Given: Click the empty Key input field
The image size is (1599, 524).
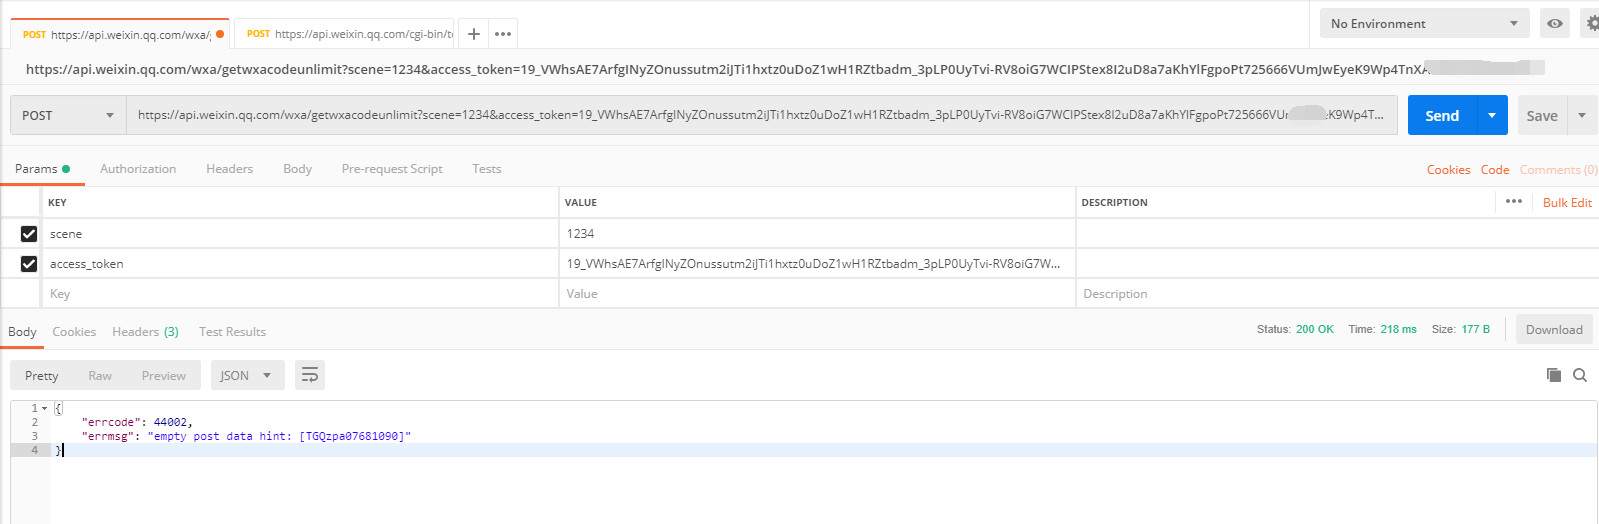Looking at the screenshot, I should [x=300, y=294].
